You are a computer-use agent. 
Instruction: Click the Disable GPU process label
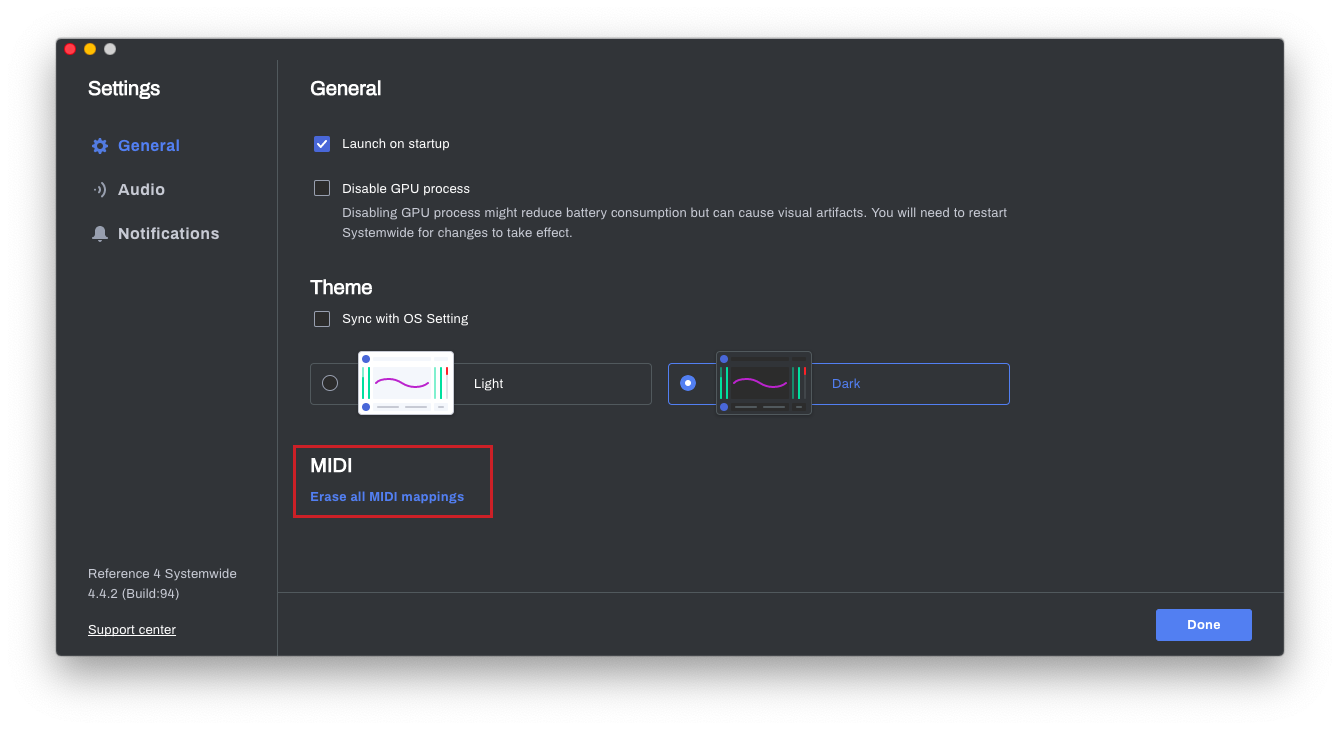[x=406, y=189]
